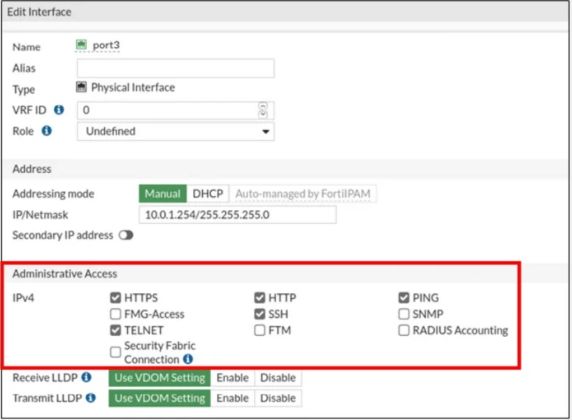Click the IP/Netmask input field
Viewport: 572px width, 420px height.
point(237,215)
